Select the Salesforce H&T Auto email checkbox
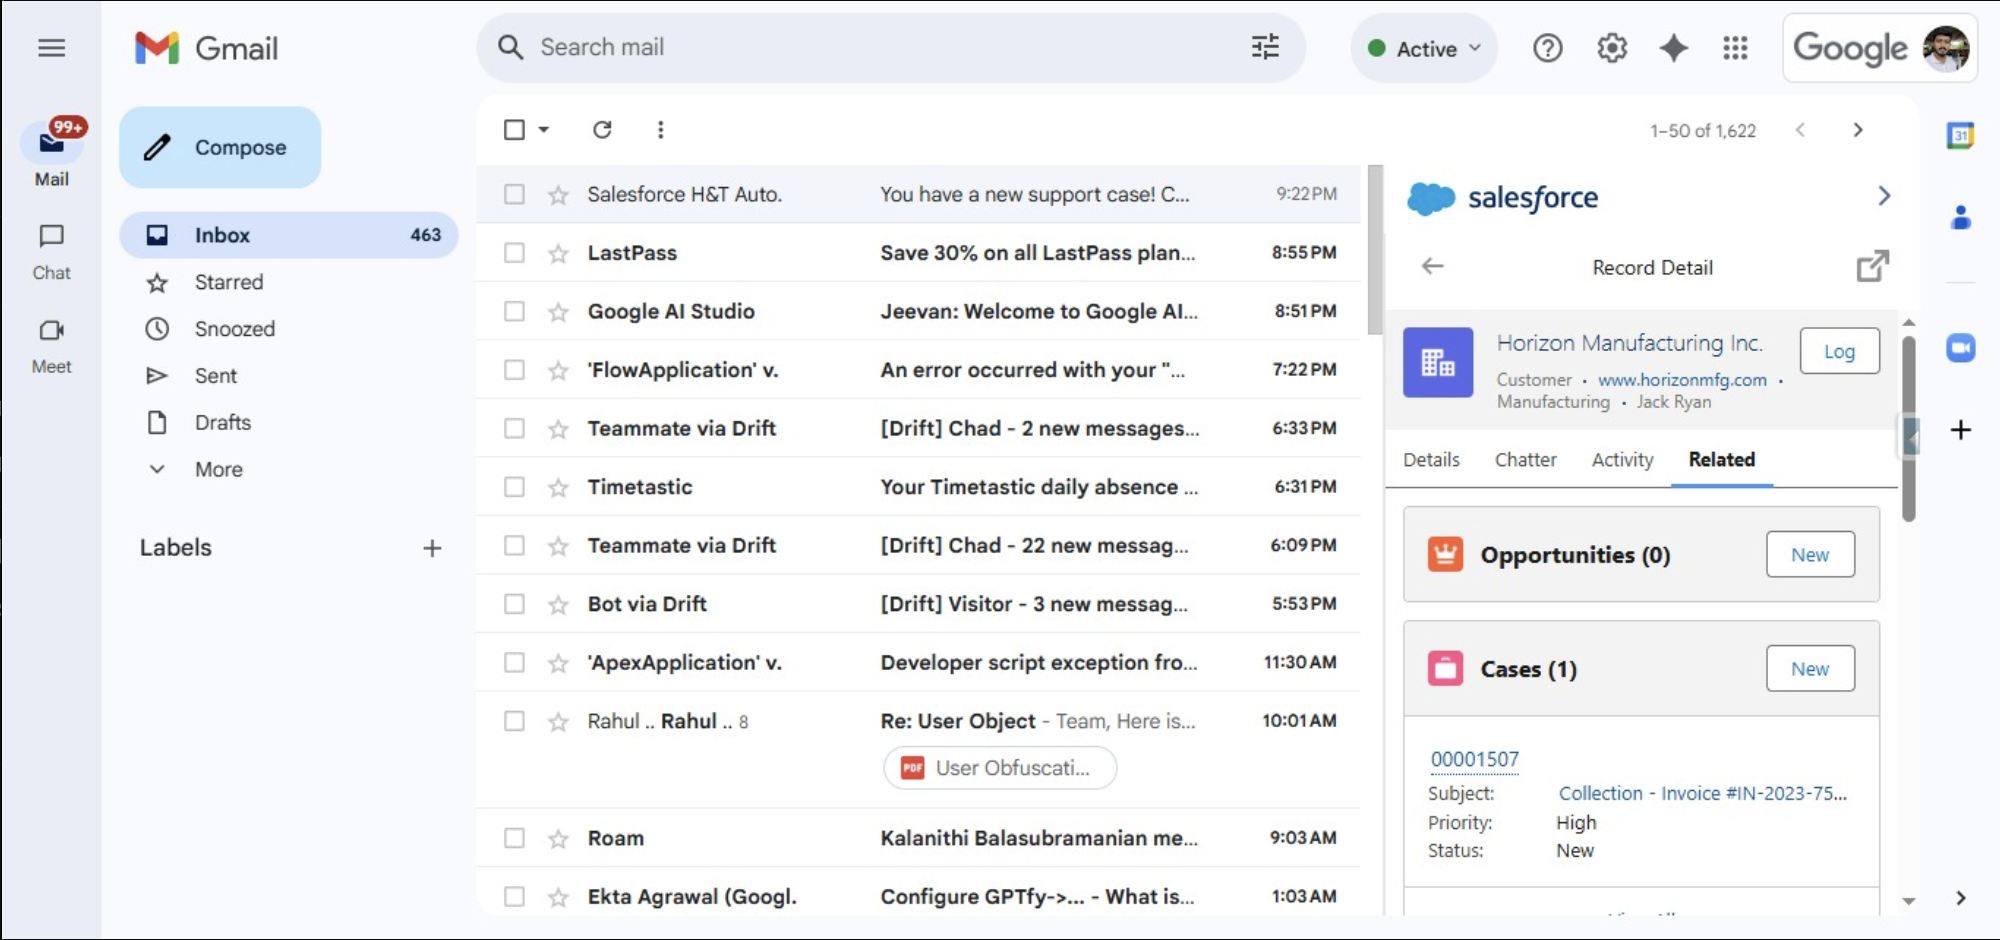This screenshot has width=2000, height=940. (514, 194)
